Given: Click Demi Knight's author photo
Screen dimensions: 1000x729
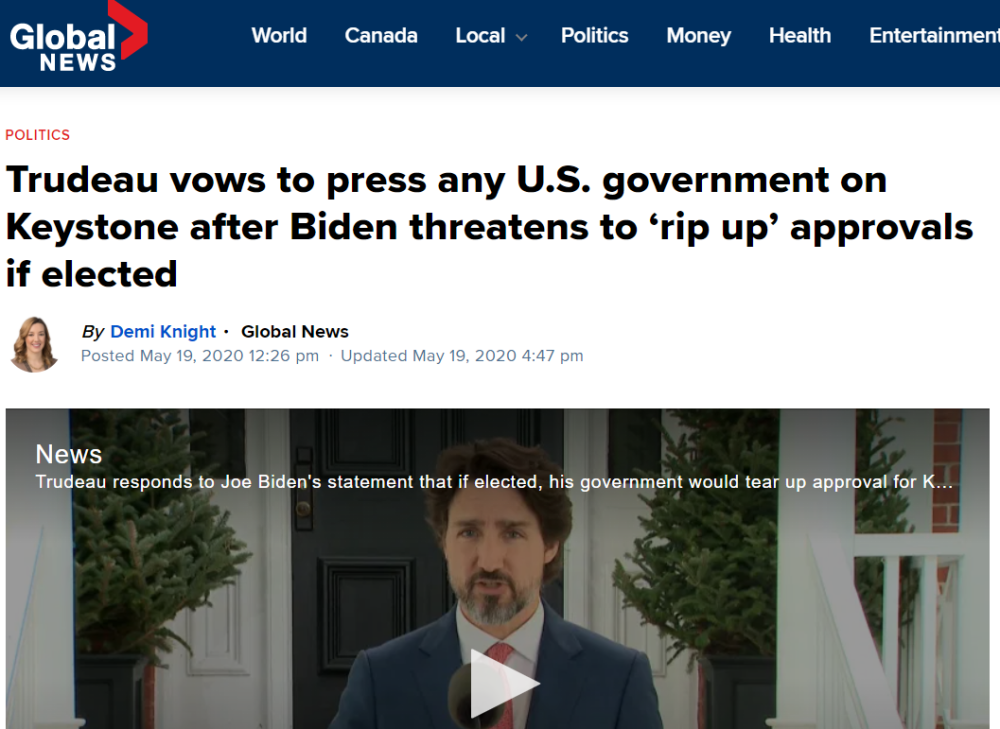Looking at the screenshot, I should pos(34,344).
